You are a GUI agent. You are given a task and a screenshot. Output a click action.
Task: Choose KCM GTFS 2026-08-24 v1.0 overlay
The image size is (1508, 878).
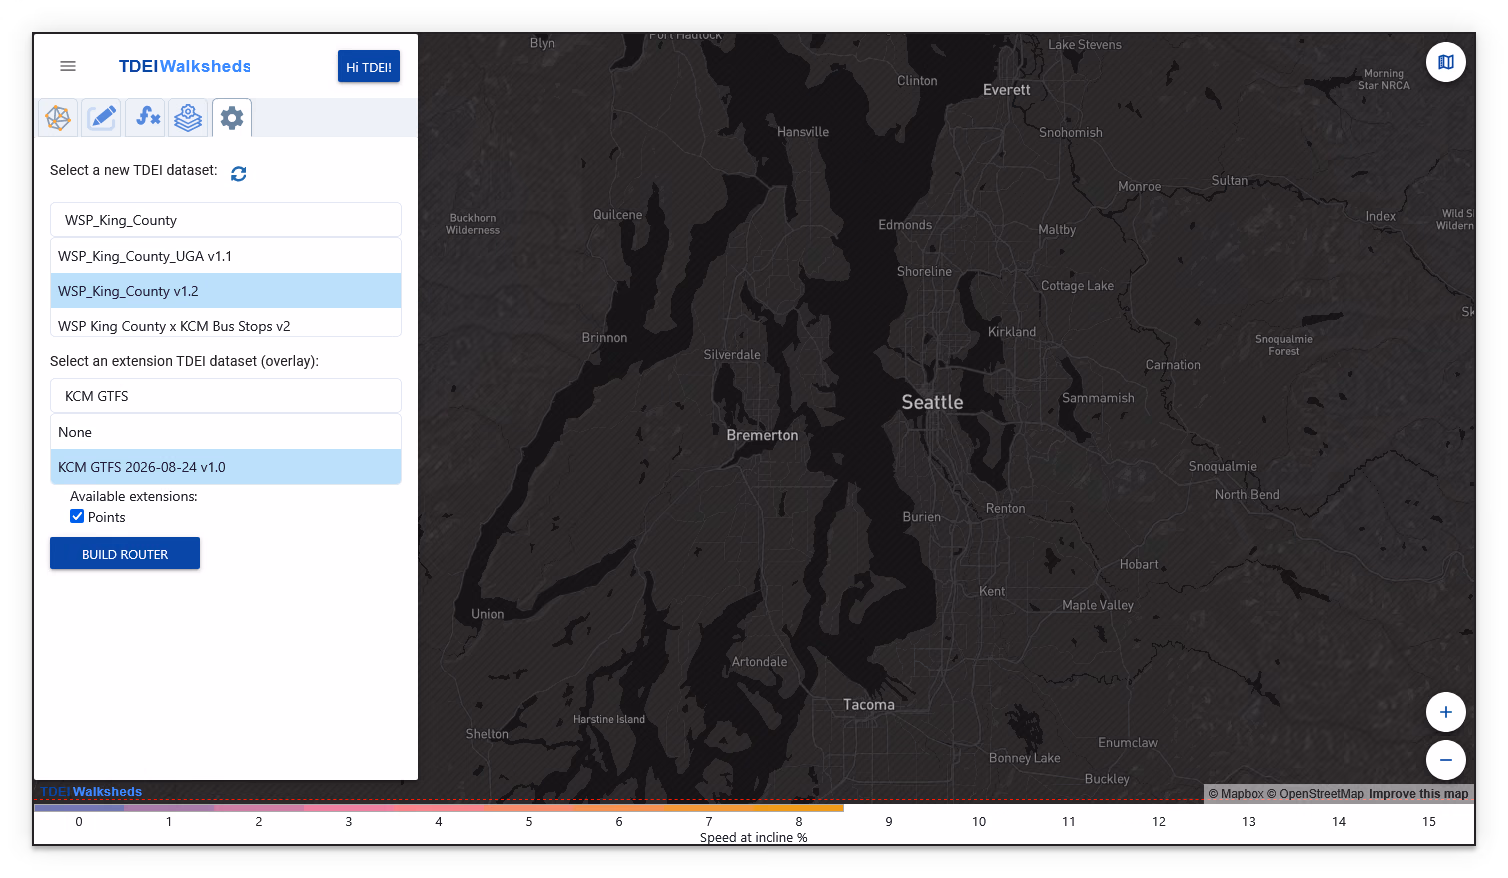click(x=226, y=467)
